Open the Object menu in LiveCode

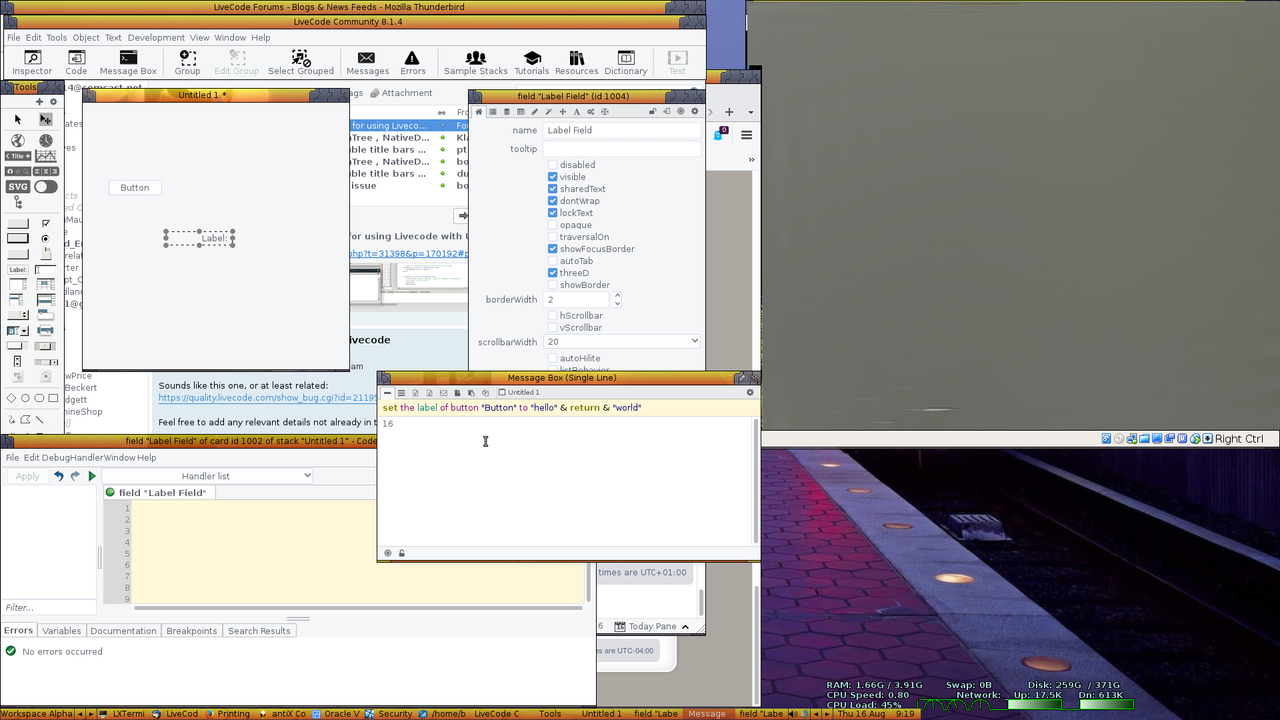pyautogui.click(x=86, y=38)
